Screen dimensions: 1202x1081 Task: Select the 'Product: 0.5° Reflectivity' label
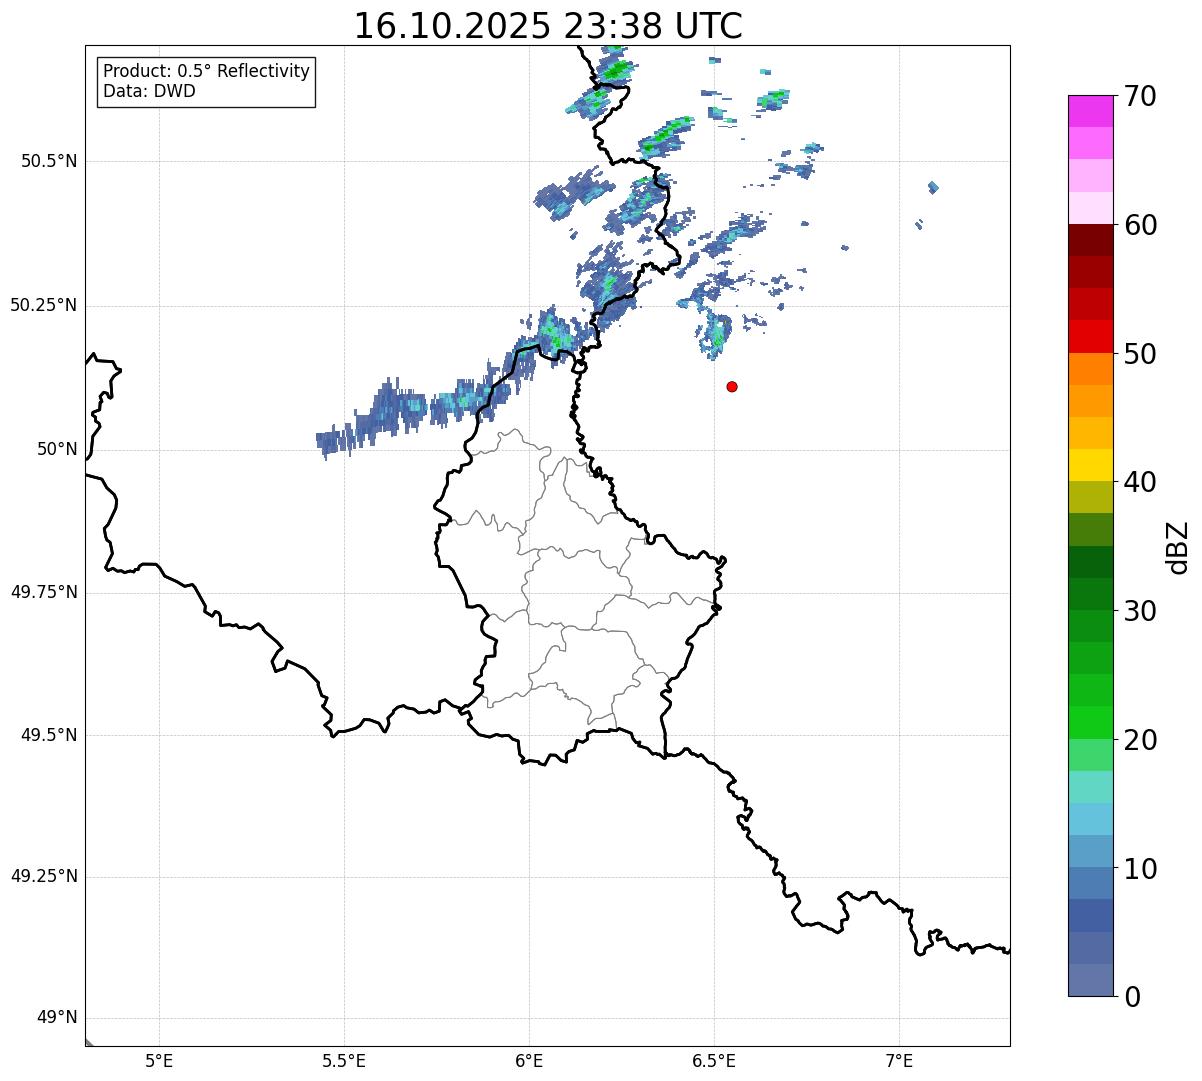tap(206, 71)
